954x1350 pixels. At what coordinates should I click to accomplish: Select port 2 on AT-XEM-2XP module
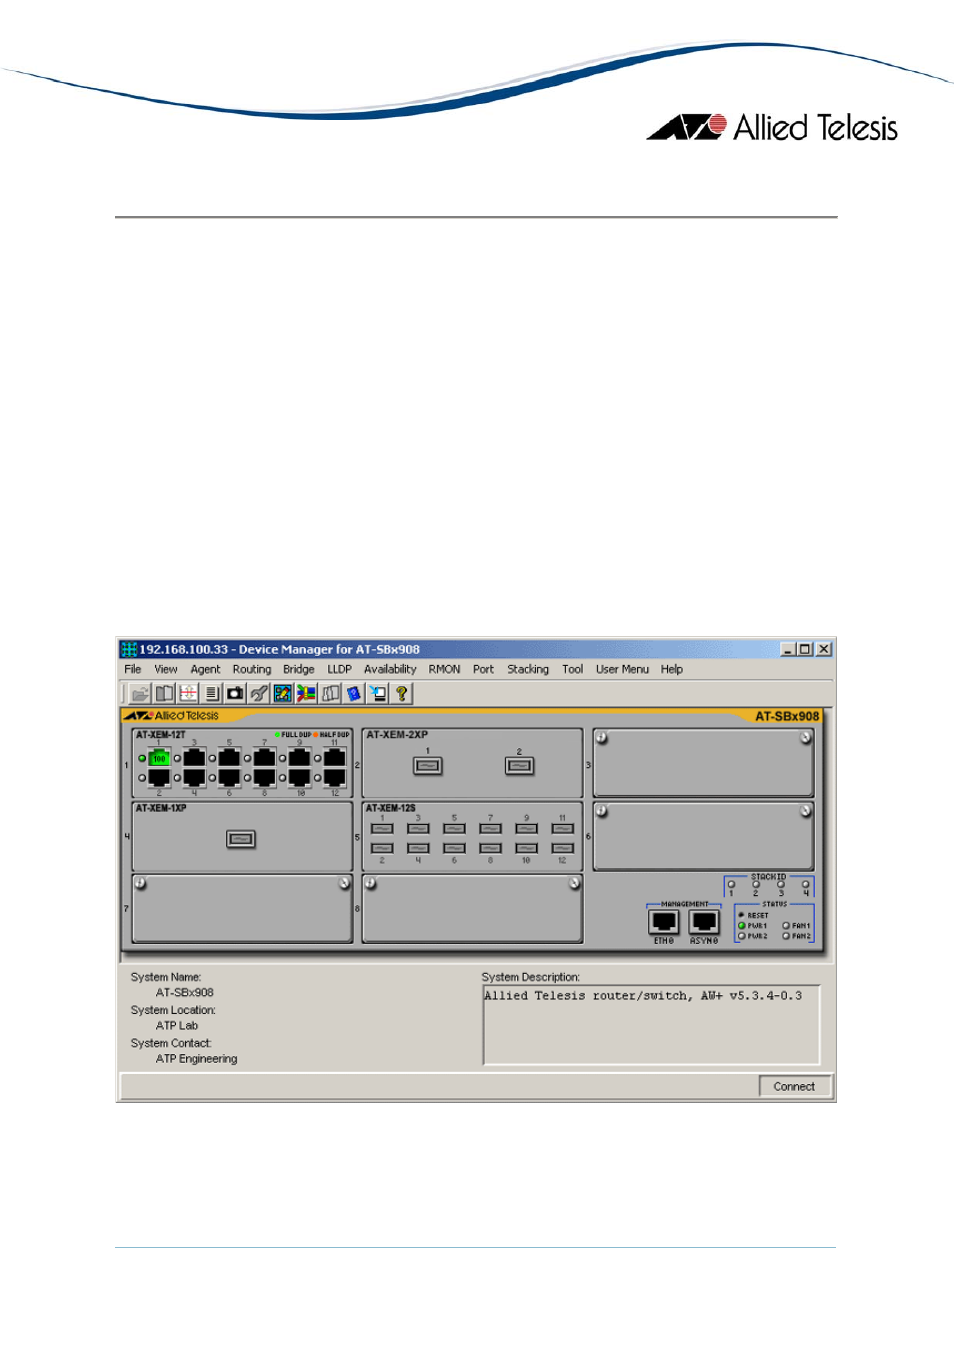pyautogui.click(x=519, y=766)
